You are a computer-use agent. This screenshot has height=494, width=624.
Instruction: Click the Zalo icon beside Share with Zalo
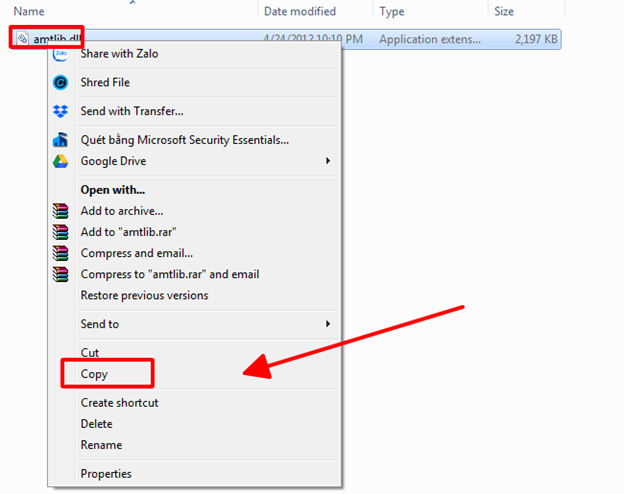point(60,54)
